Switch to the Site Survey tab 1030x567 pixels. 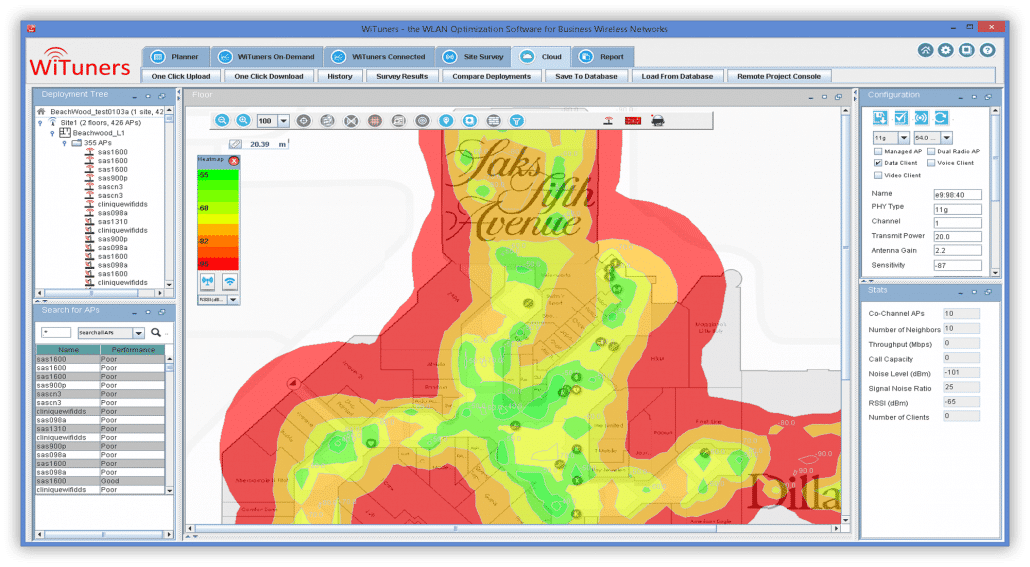[x=474, y=57]
